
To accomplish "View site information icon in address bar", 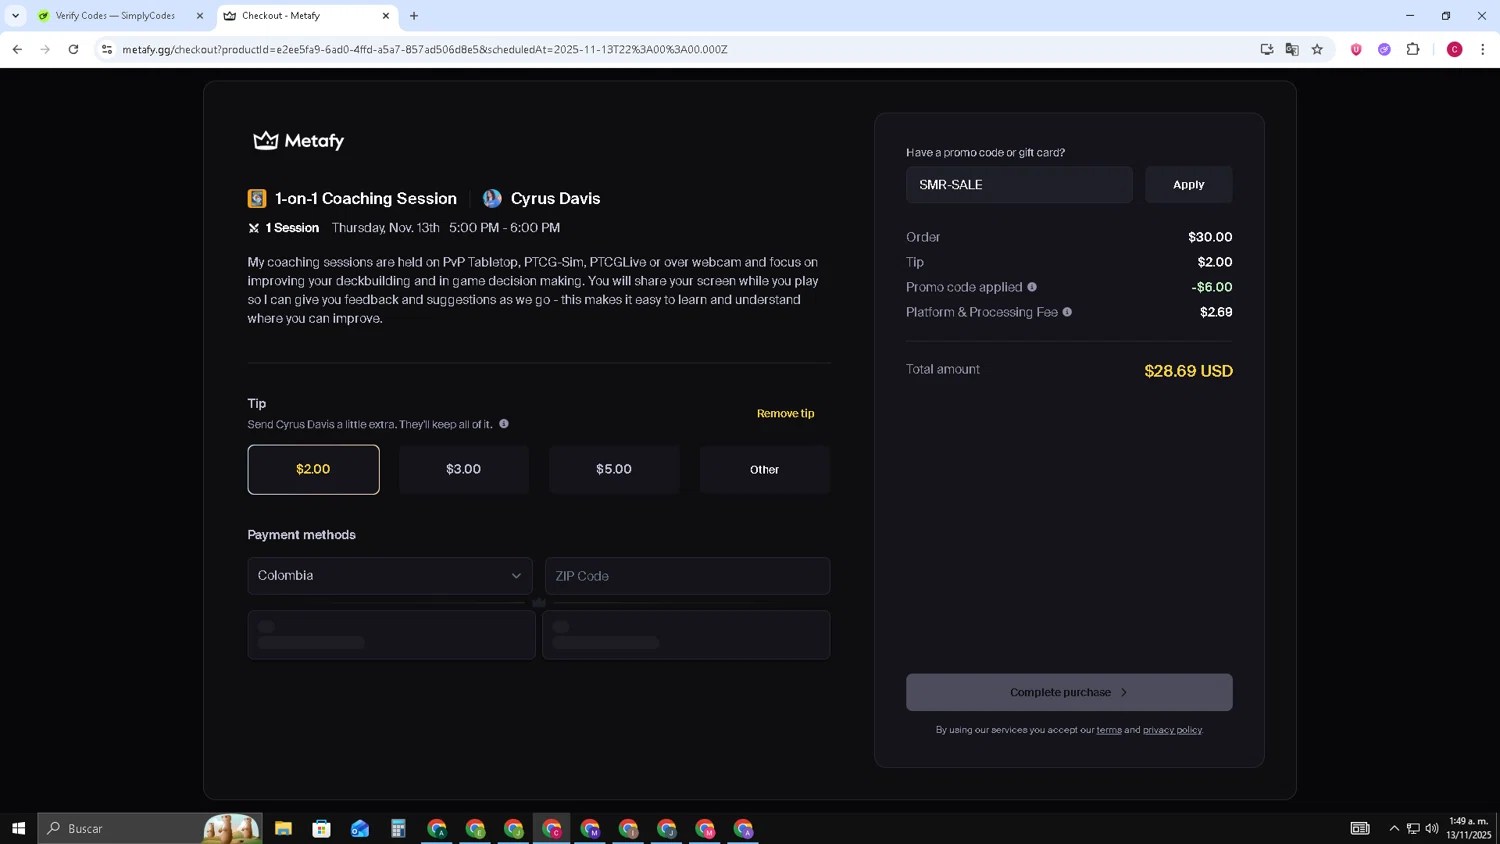I will click(x=107, y=49).
